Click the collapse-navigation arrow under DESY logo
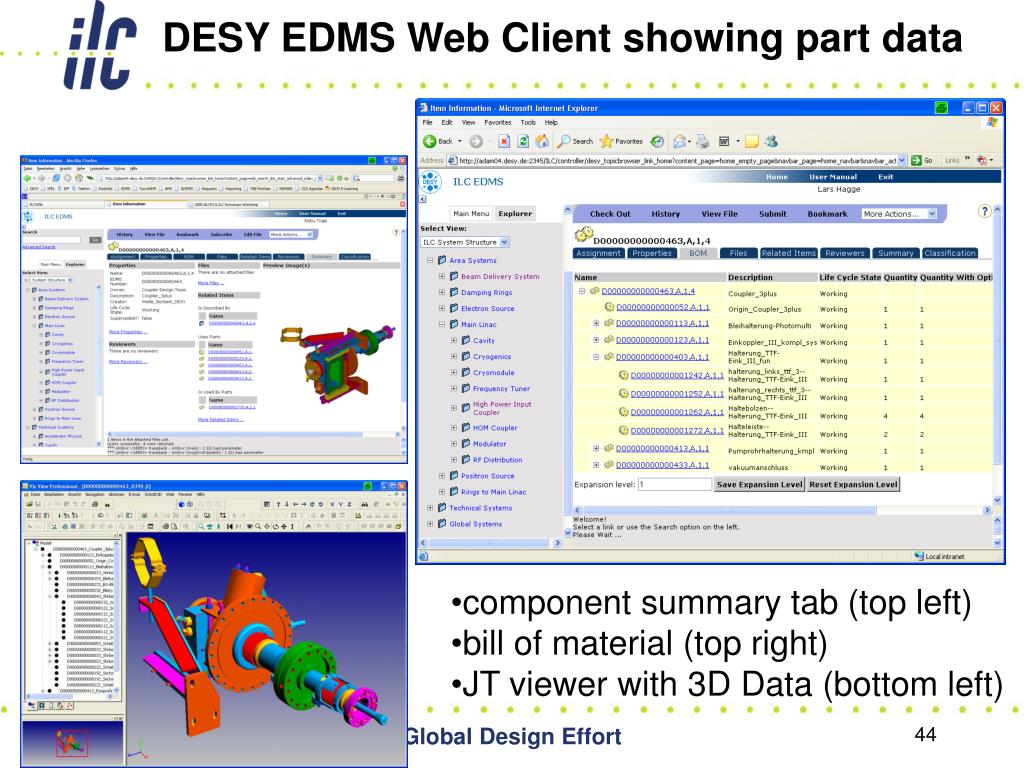 [x=423, y=199]
